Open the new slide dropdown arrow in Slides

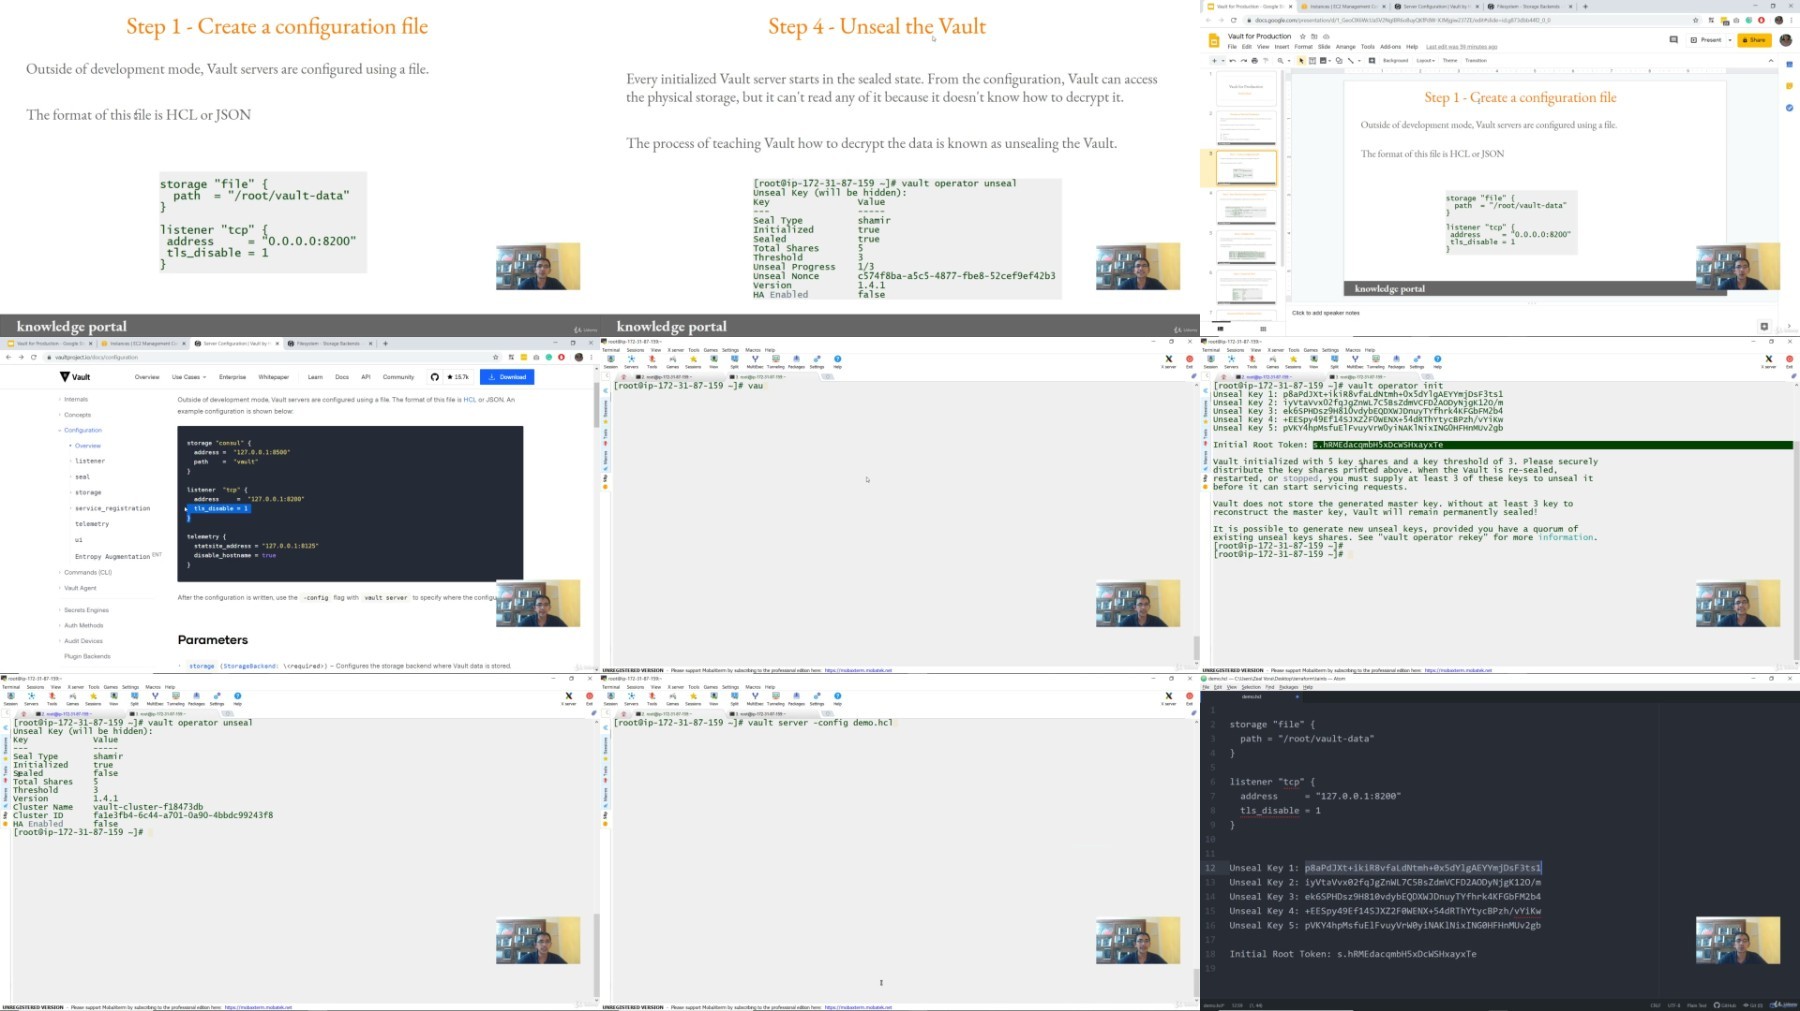tap(1223, 60)
